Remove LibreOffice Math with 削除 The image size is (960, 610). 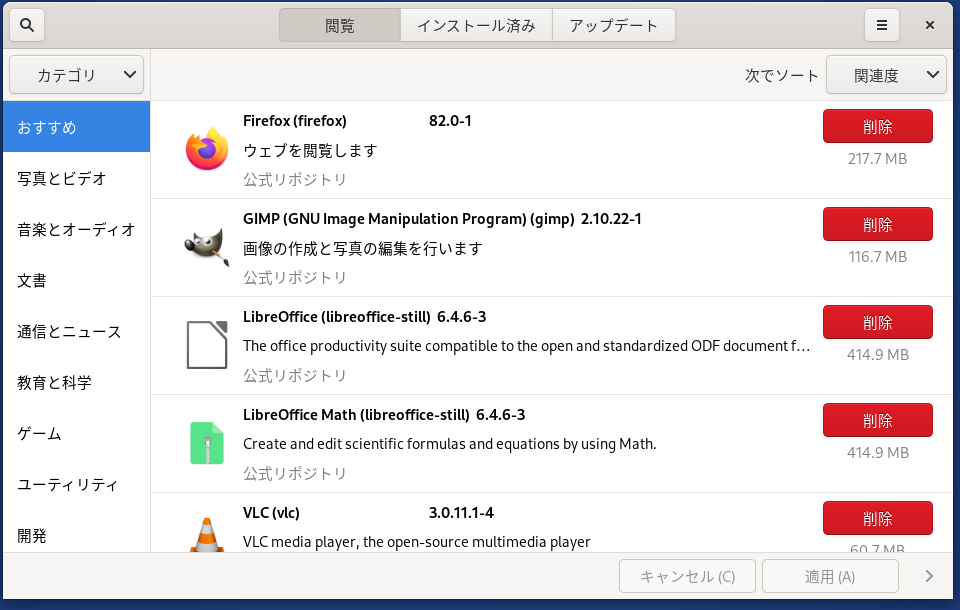(877, 420)
